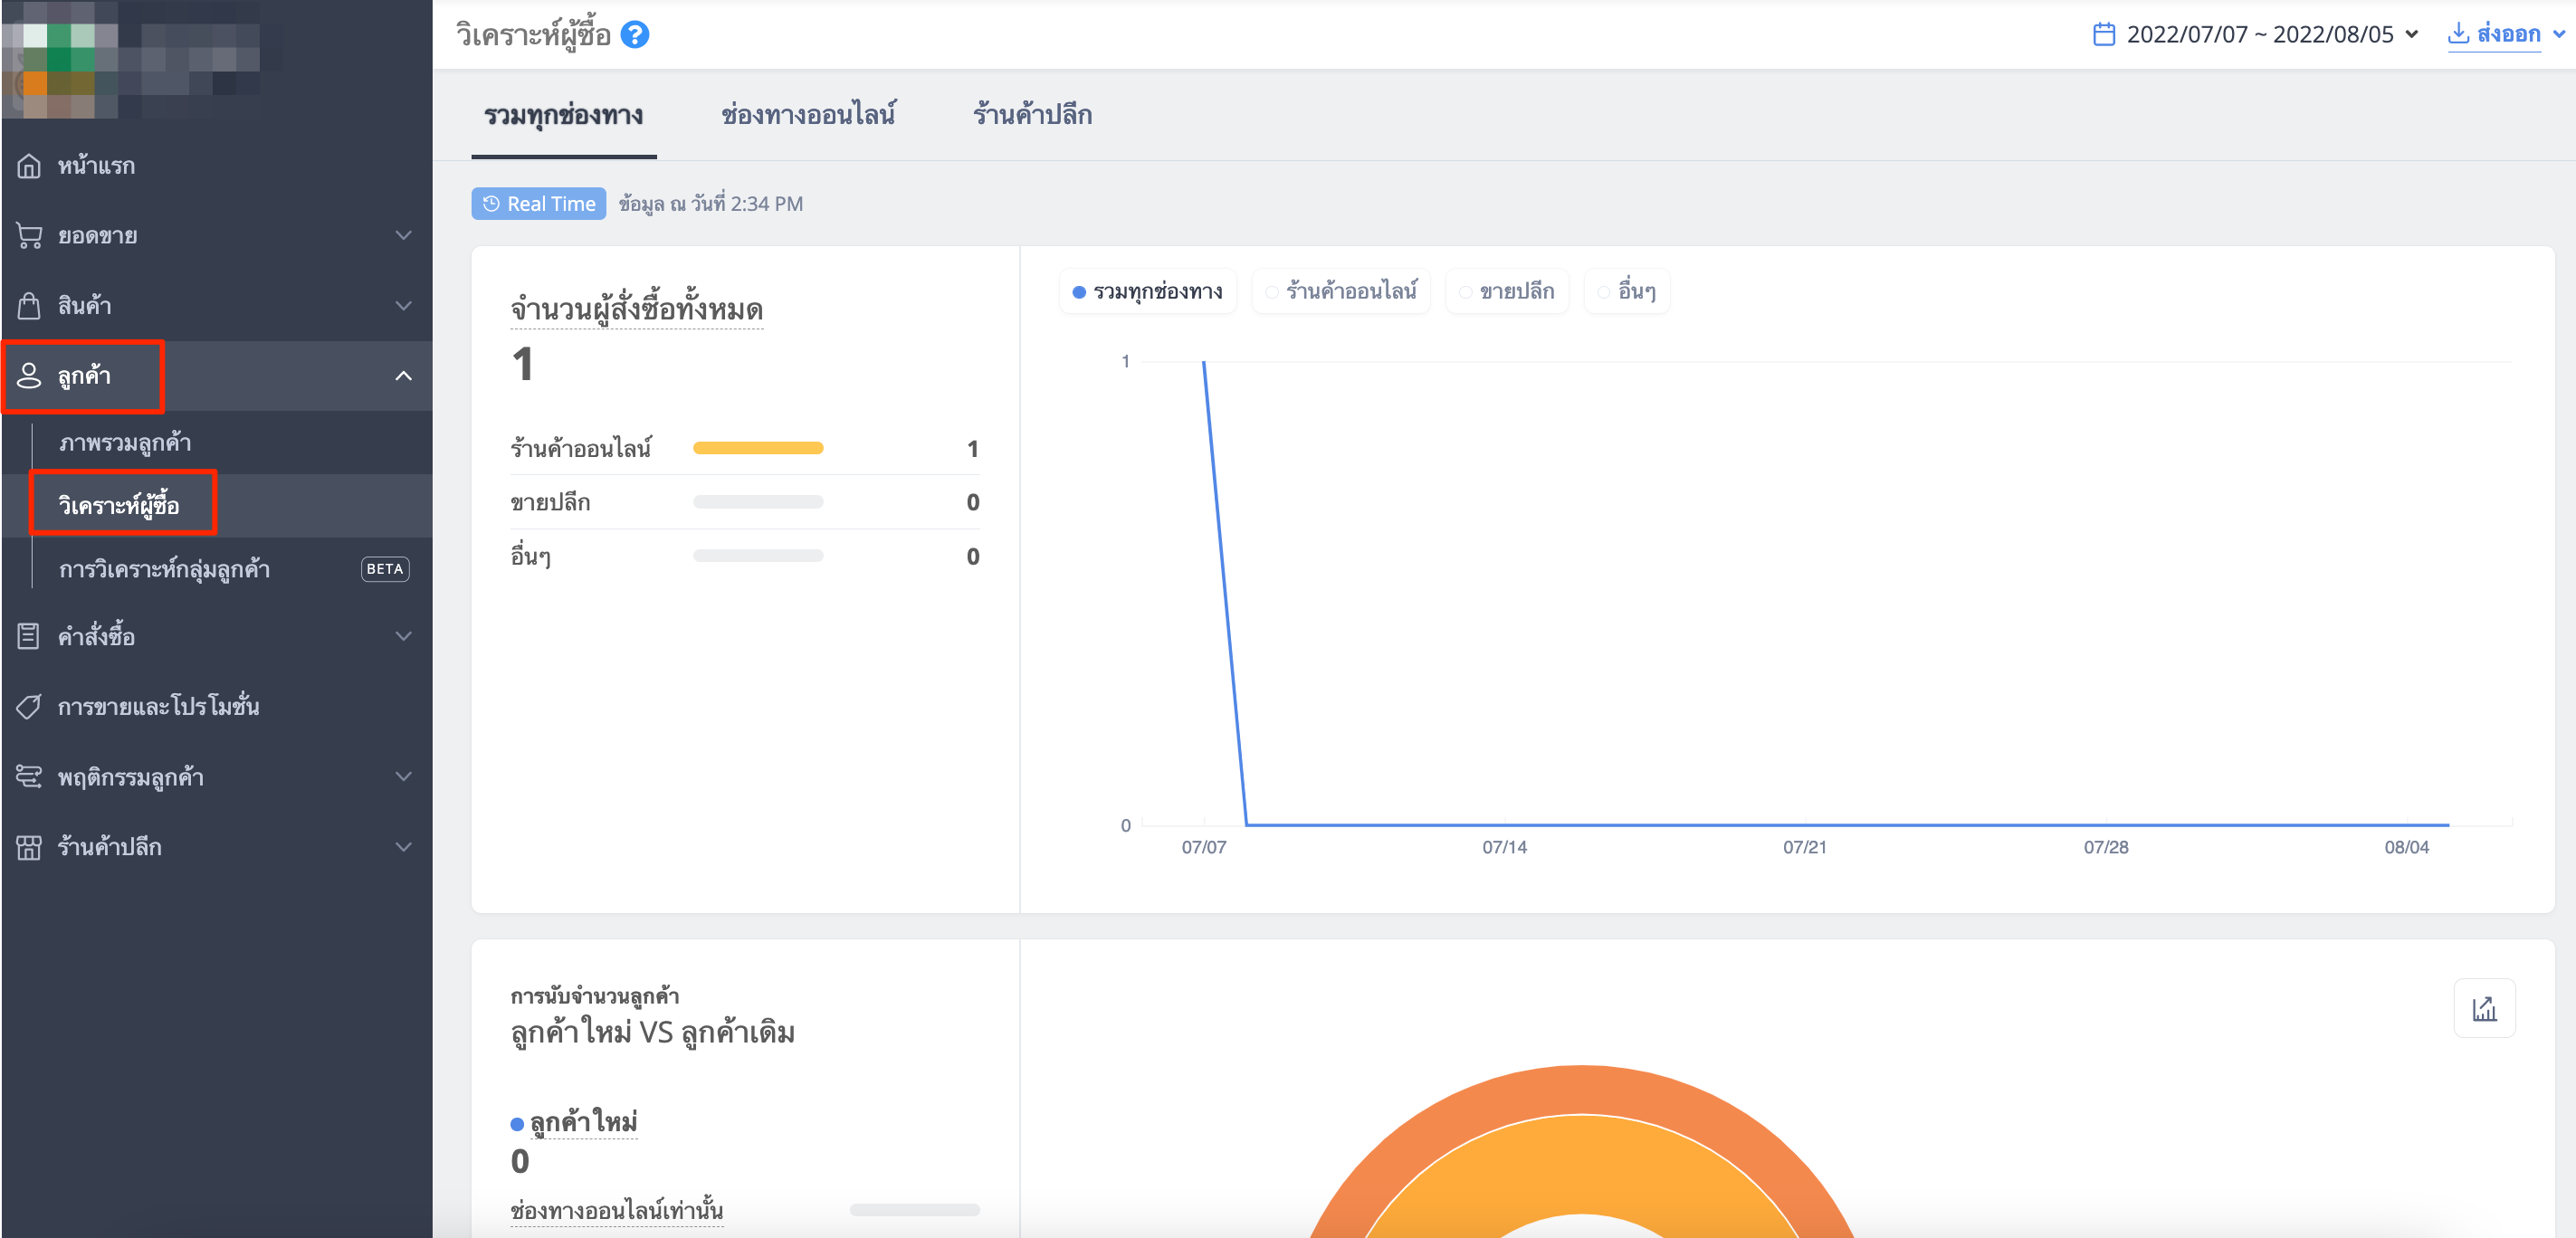Toggle the อื่นๆ chart series
The image size is (2576, 1238).
[1627, 291]
